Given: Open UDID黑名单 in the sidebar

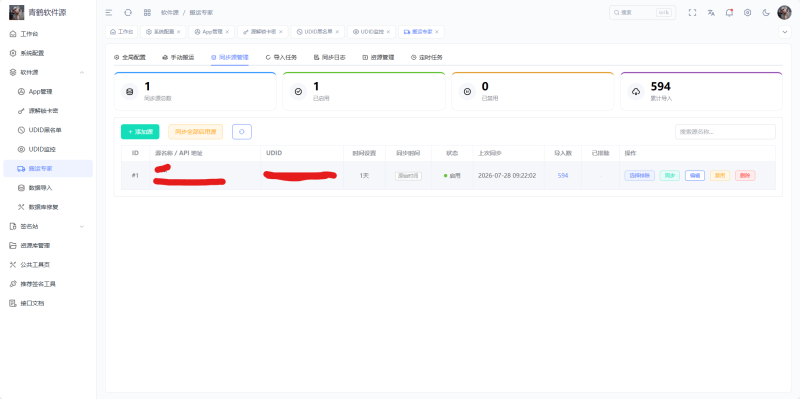Looking at the screenshot, I should click(48, 130).
